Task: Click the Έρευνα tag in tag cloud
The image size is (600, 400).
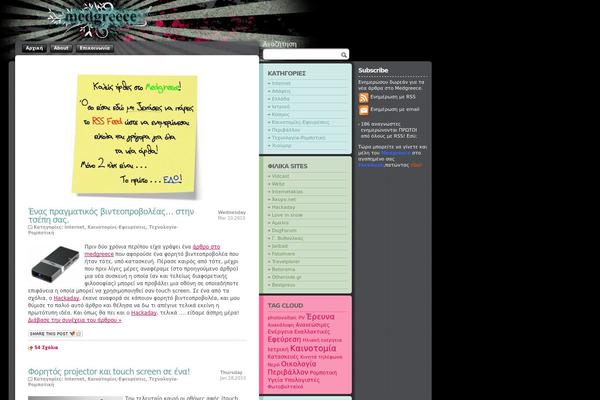Action: pyautogui.click(x=321, y=317)
